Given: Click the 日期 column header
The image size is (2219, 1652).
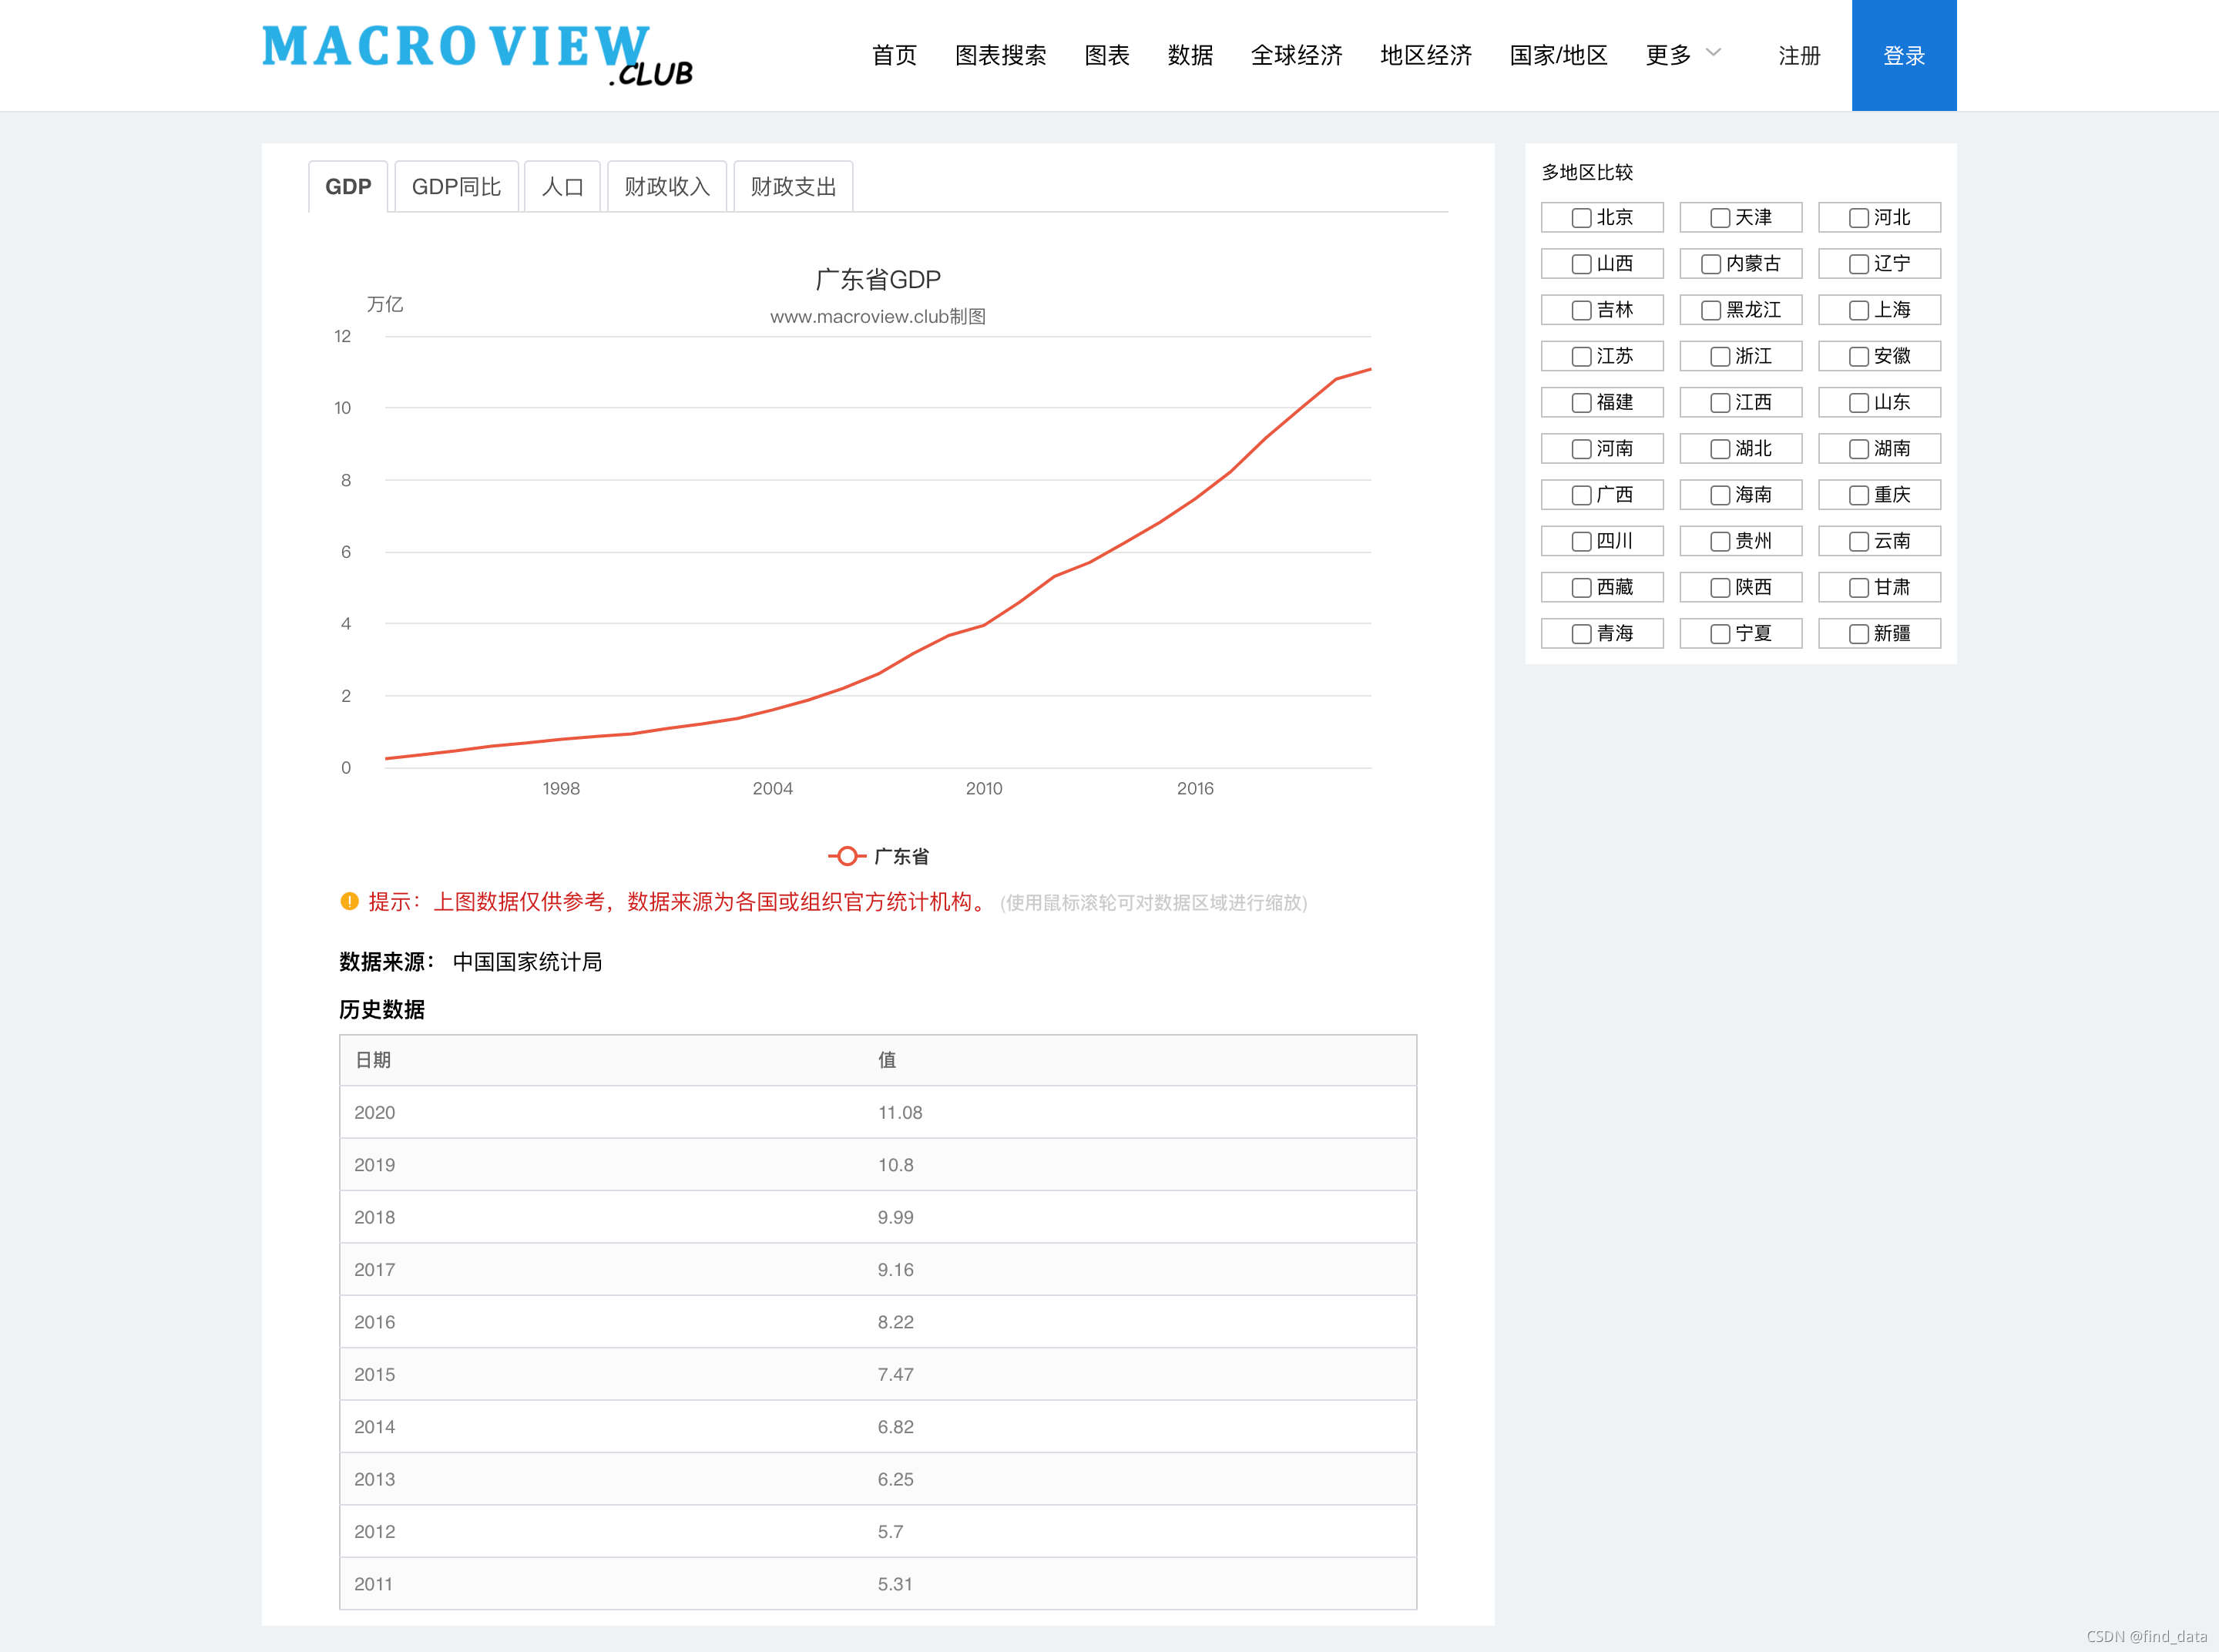Looking at the screenshot, I should coord(373,1060).
